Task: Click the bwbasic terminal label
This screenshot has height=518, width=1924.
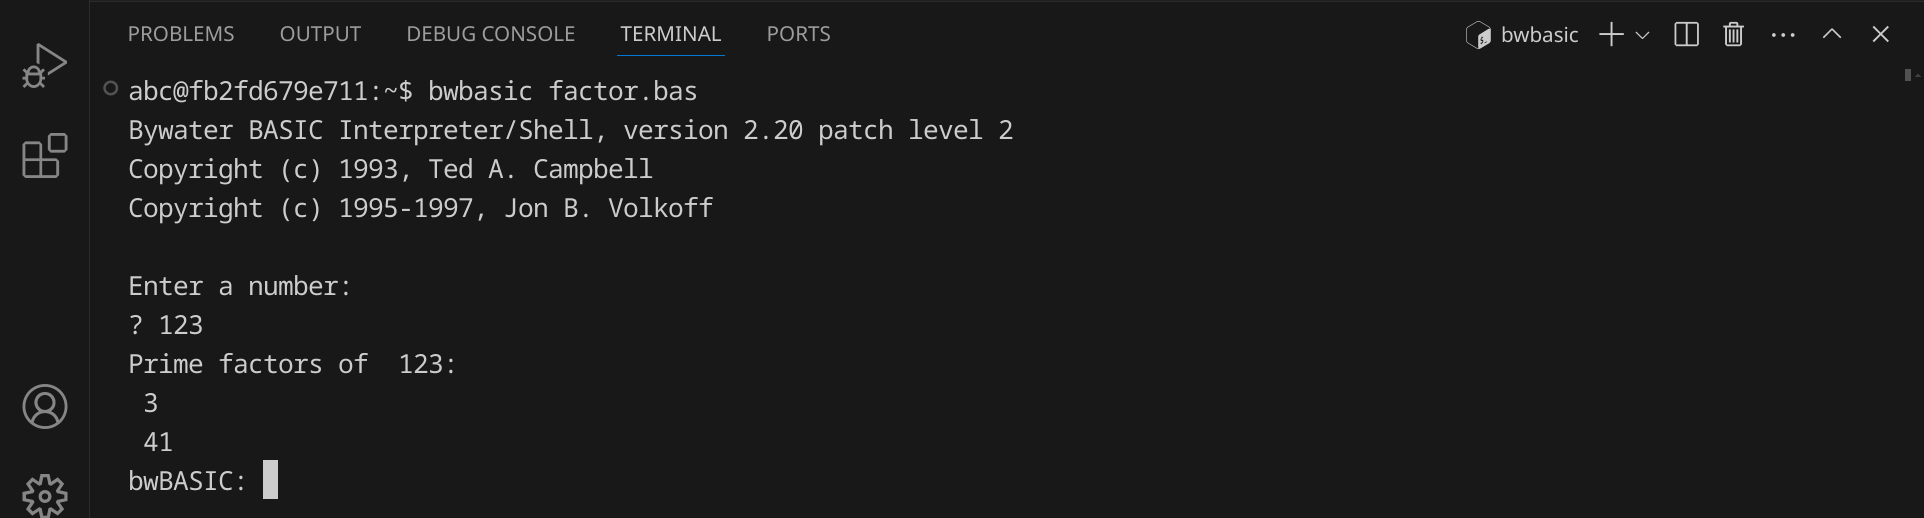Action: tap(1522, 35)
